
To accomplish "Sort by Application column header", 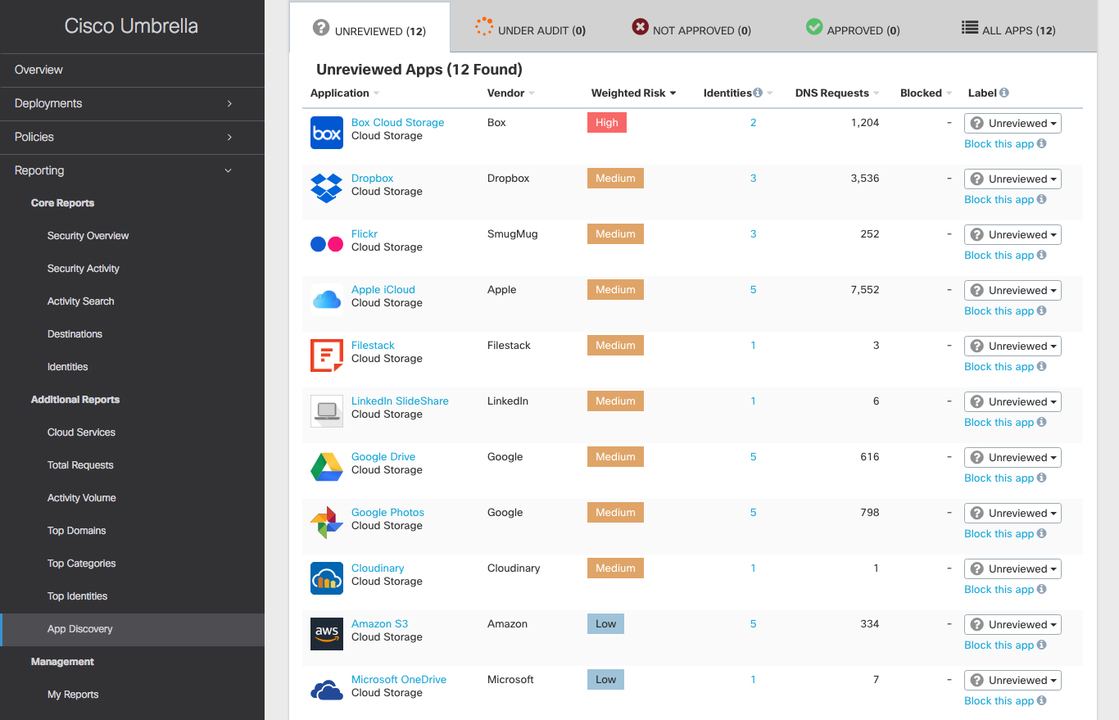I will pos(345,93).
